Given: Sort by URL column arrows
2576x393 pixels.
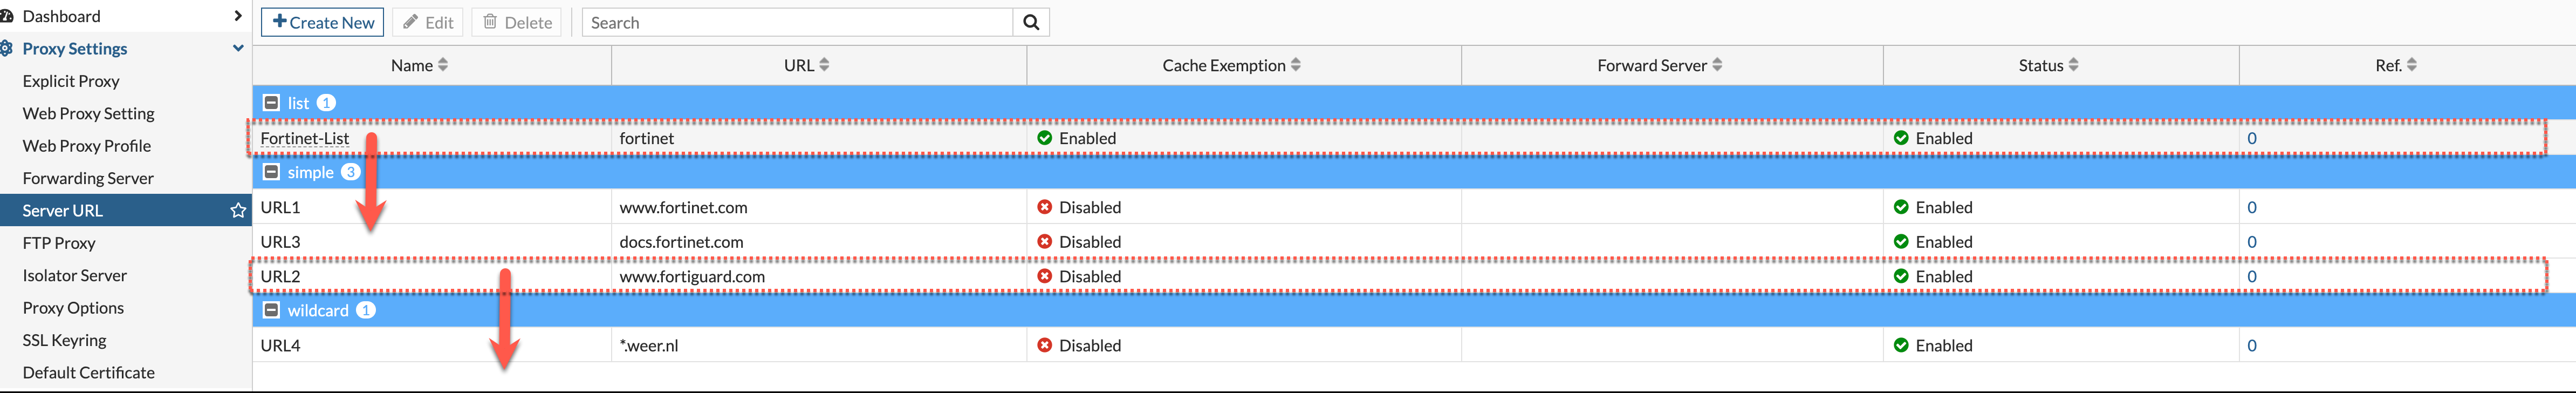Looking at the screenshot, I should [x=824, y=65].
